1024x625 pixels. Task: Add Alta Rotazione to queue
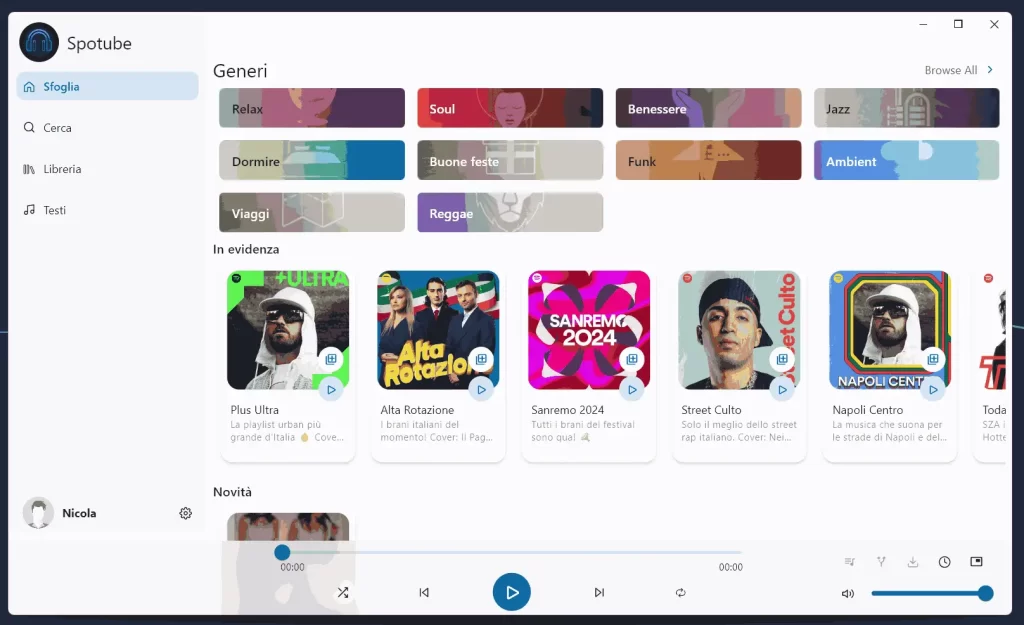pyautogui.click(x=481, y=359)
